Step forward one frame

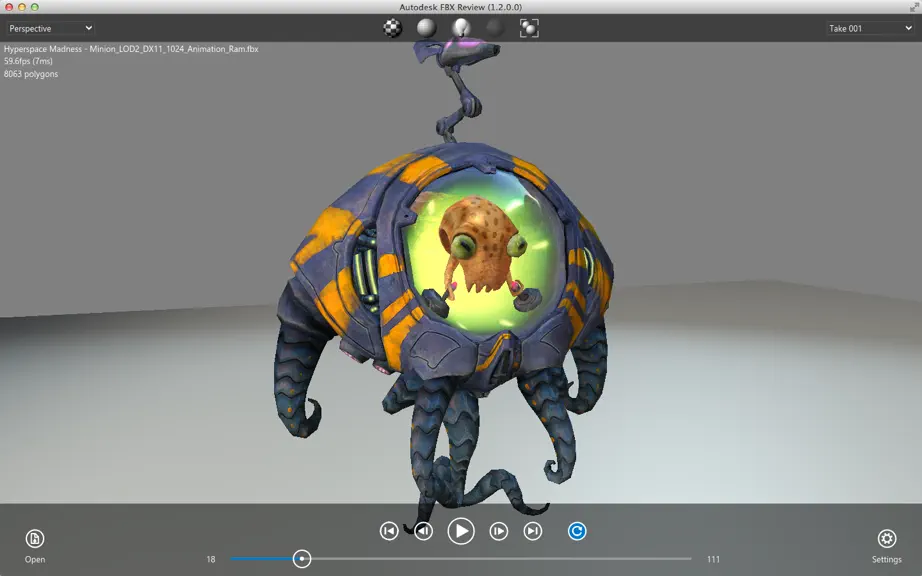pos(499,531)
